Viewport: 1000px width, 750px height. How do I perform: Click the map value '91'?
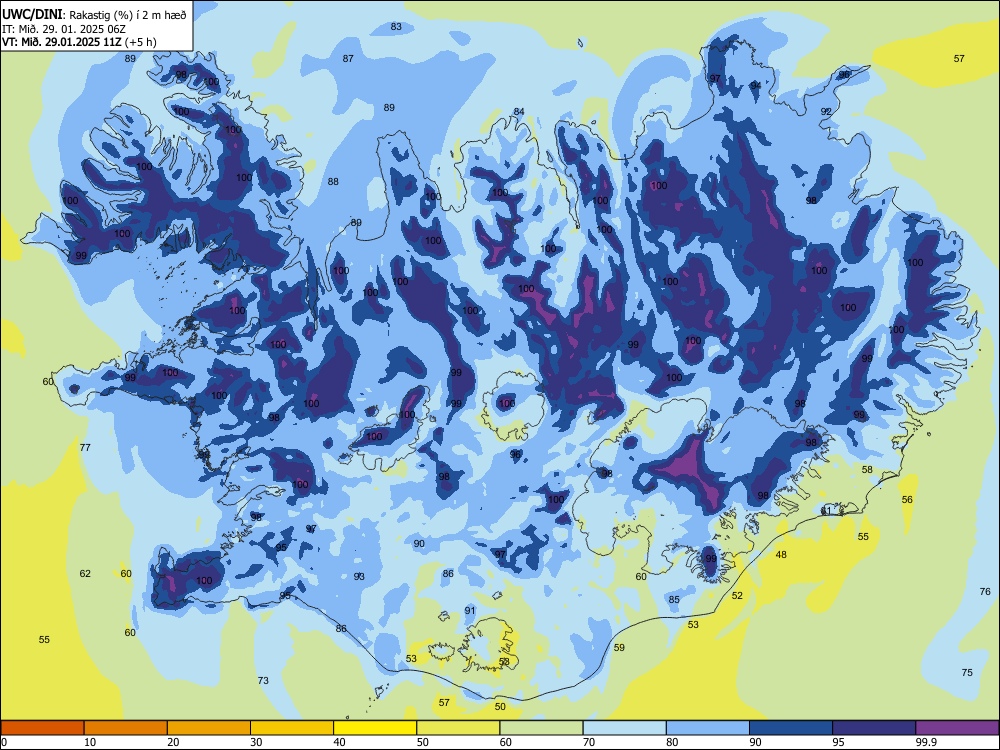pyautogui.click(x=470, y=611)
